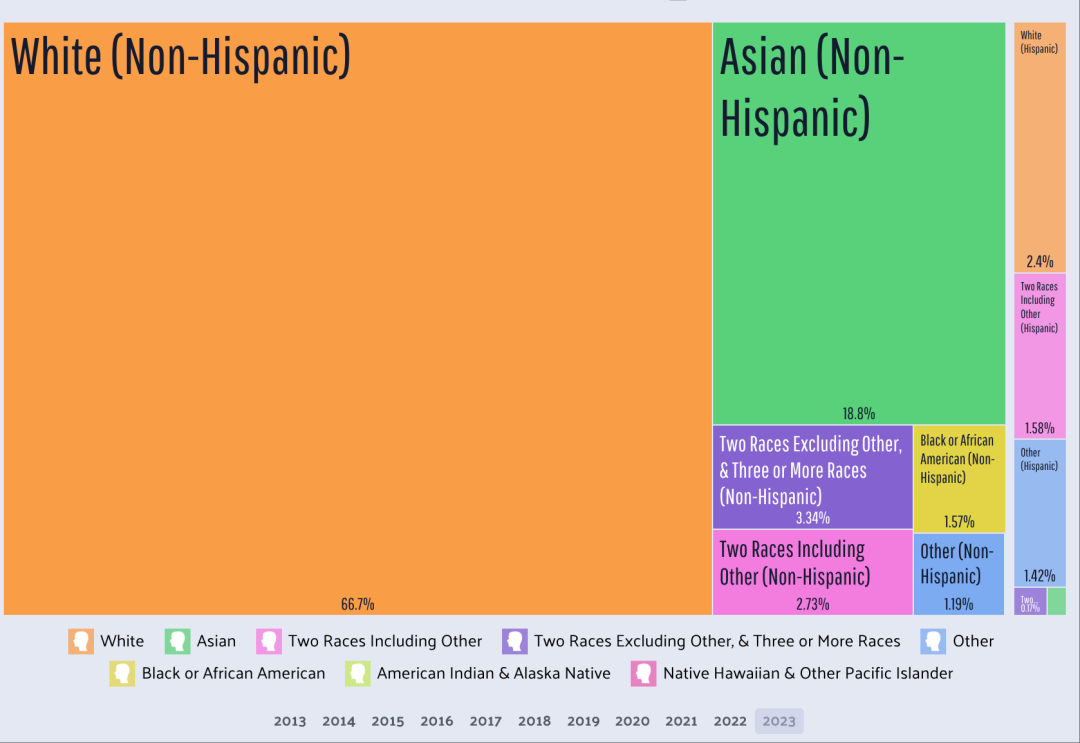Click the Native Hawaiian & Other Pacific Islander icon
This screenshot has height=743, width=1080.
click(644, 673)
